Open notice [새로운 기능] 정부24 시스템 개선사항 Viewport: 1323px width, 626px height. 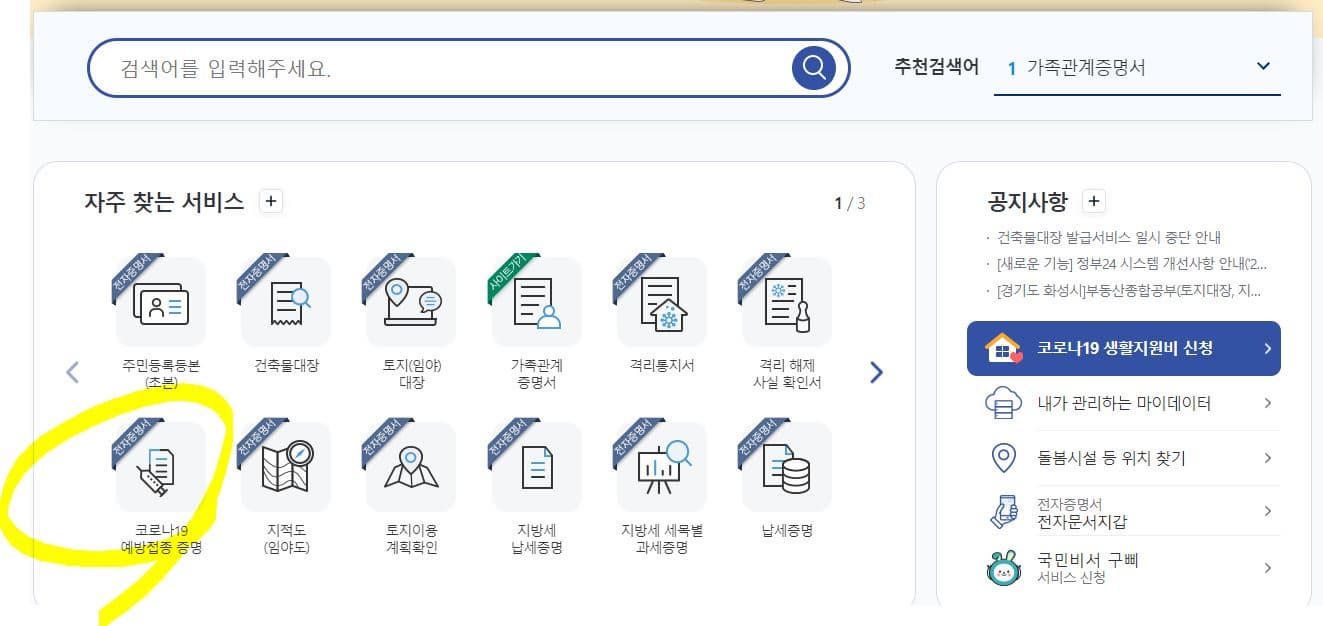[x=1132, y=264]
